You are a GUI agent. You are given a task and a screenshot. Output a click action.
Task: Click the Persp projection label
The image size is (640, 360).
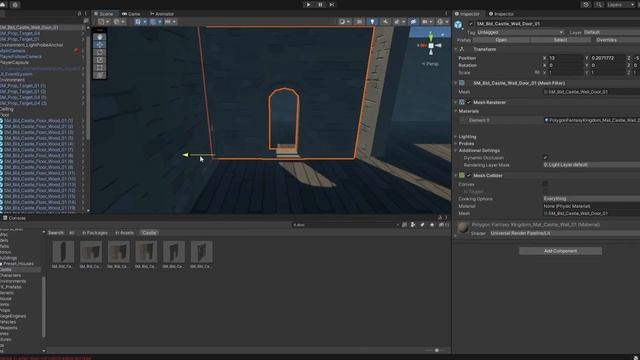coord(430,64)
